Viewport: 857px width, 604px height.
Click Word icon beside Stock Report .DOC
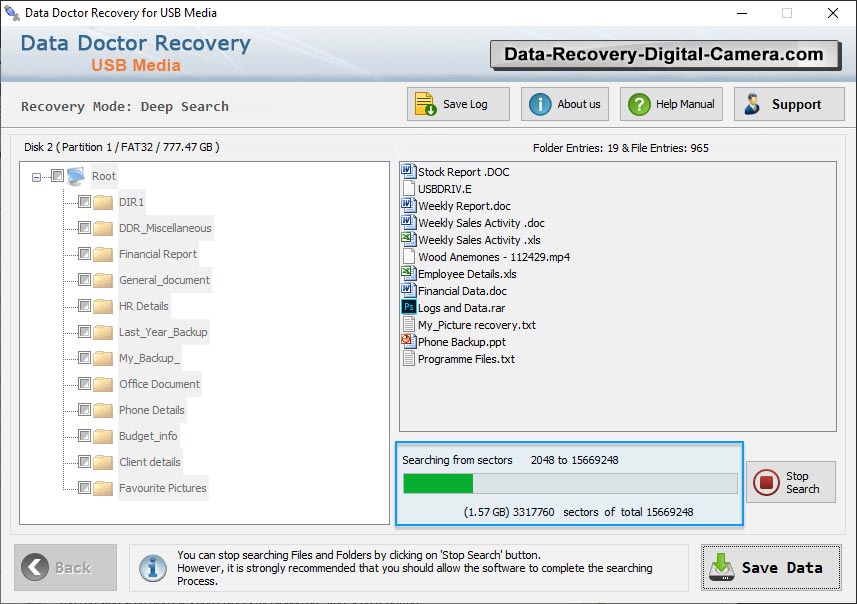pos(408,171)
